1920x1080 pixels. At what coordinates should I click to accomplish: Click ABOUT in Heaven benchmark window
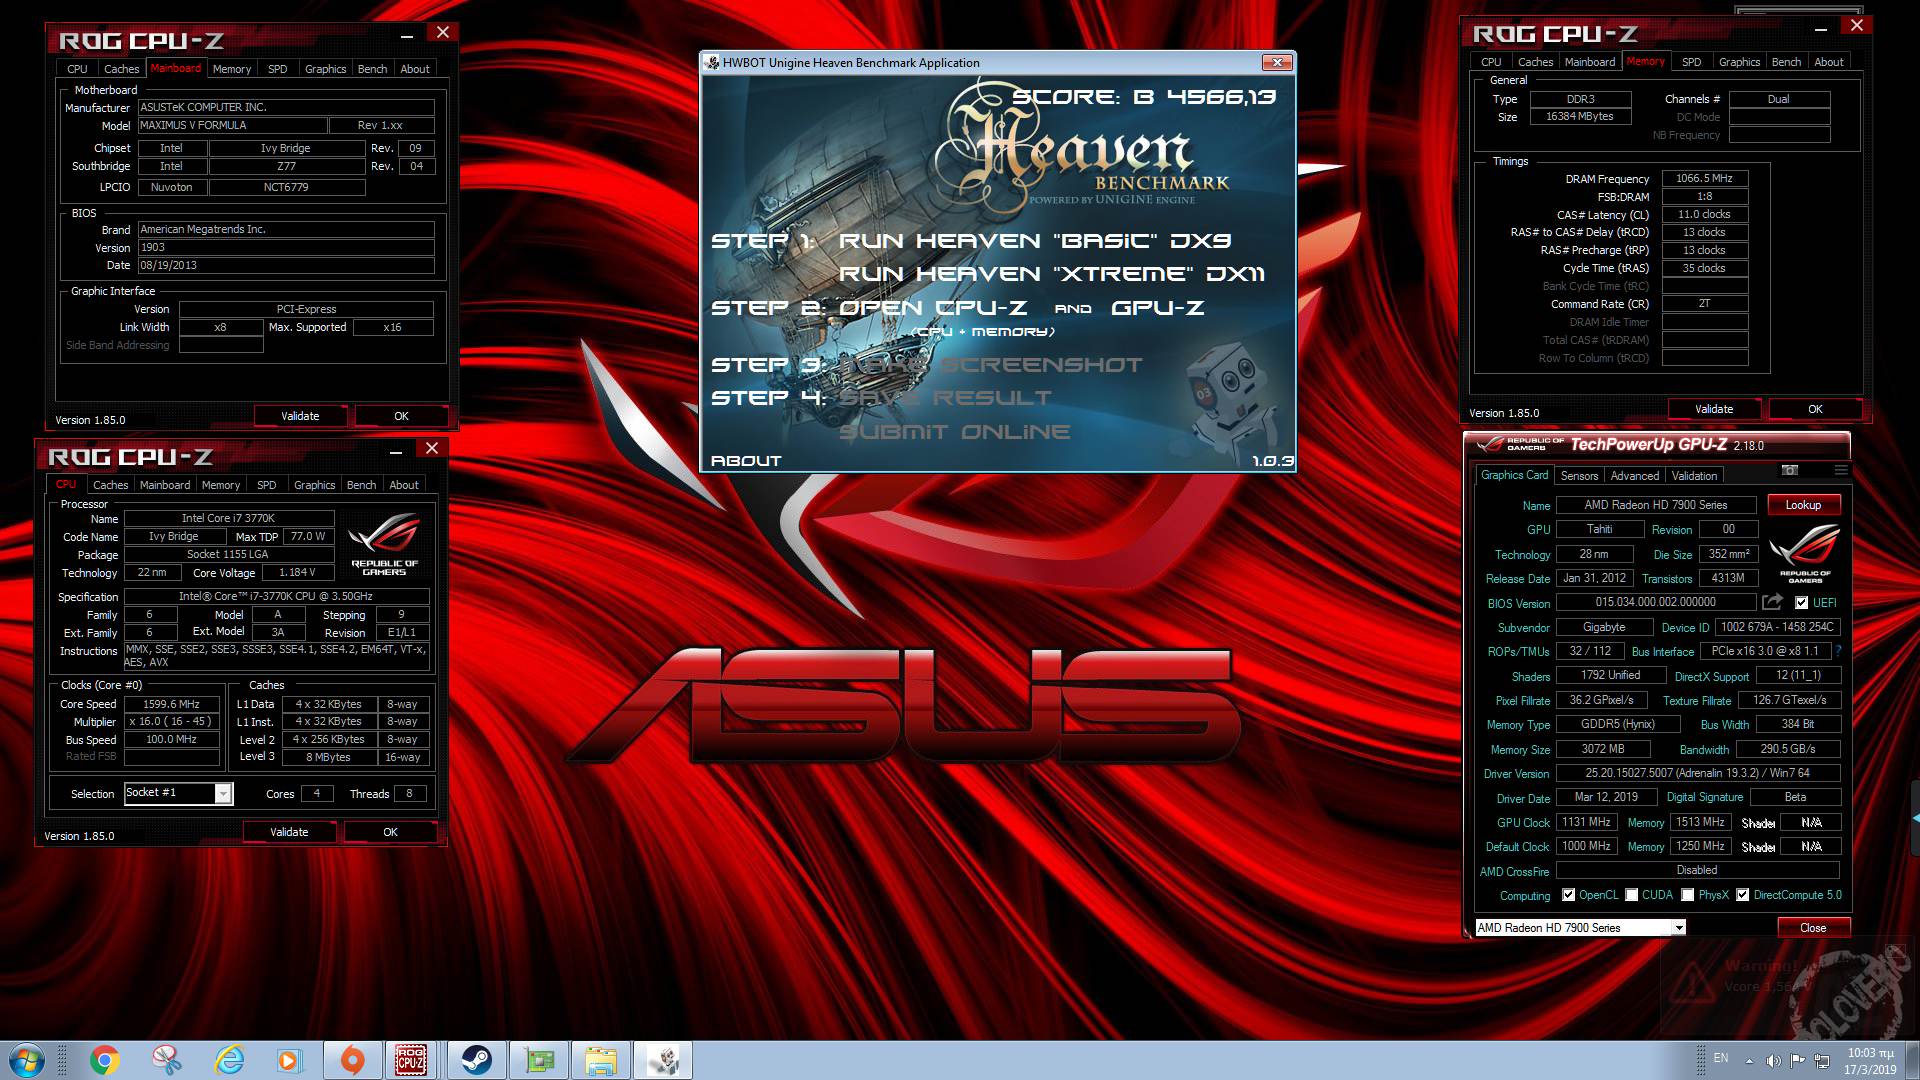[x=745, y=461]
